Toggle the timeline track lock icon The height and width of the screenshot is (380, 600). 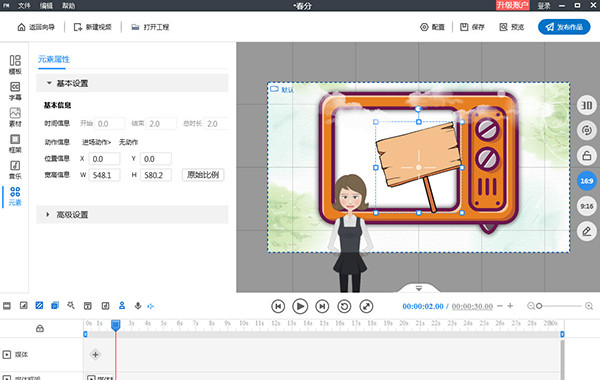click(x=40, y=328)
